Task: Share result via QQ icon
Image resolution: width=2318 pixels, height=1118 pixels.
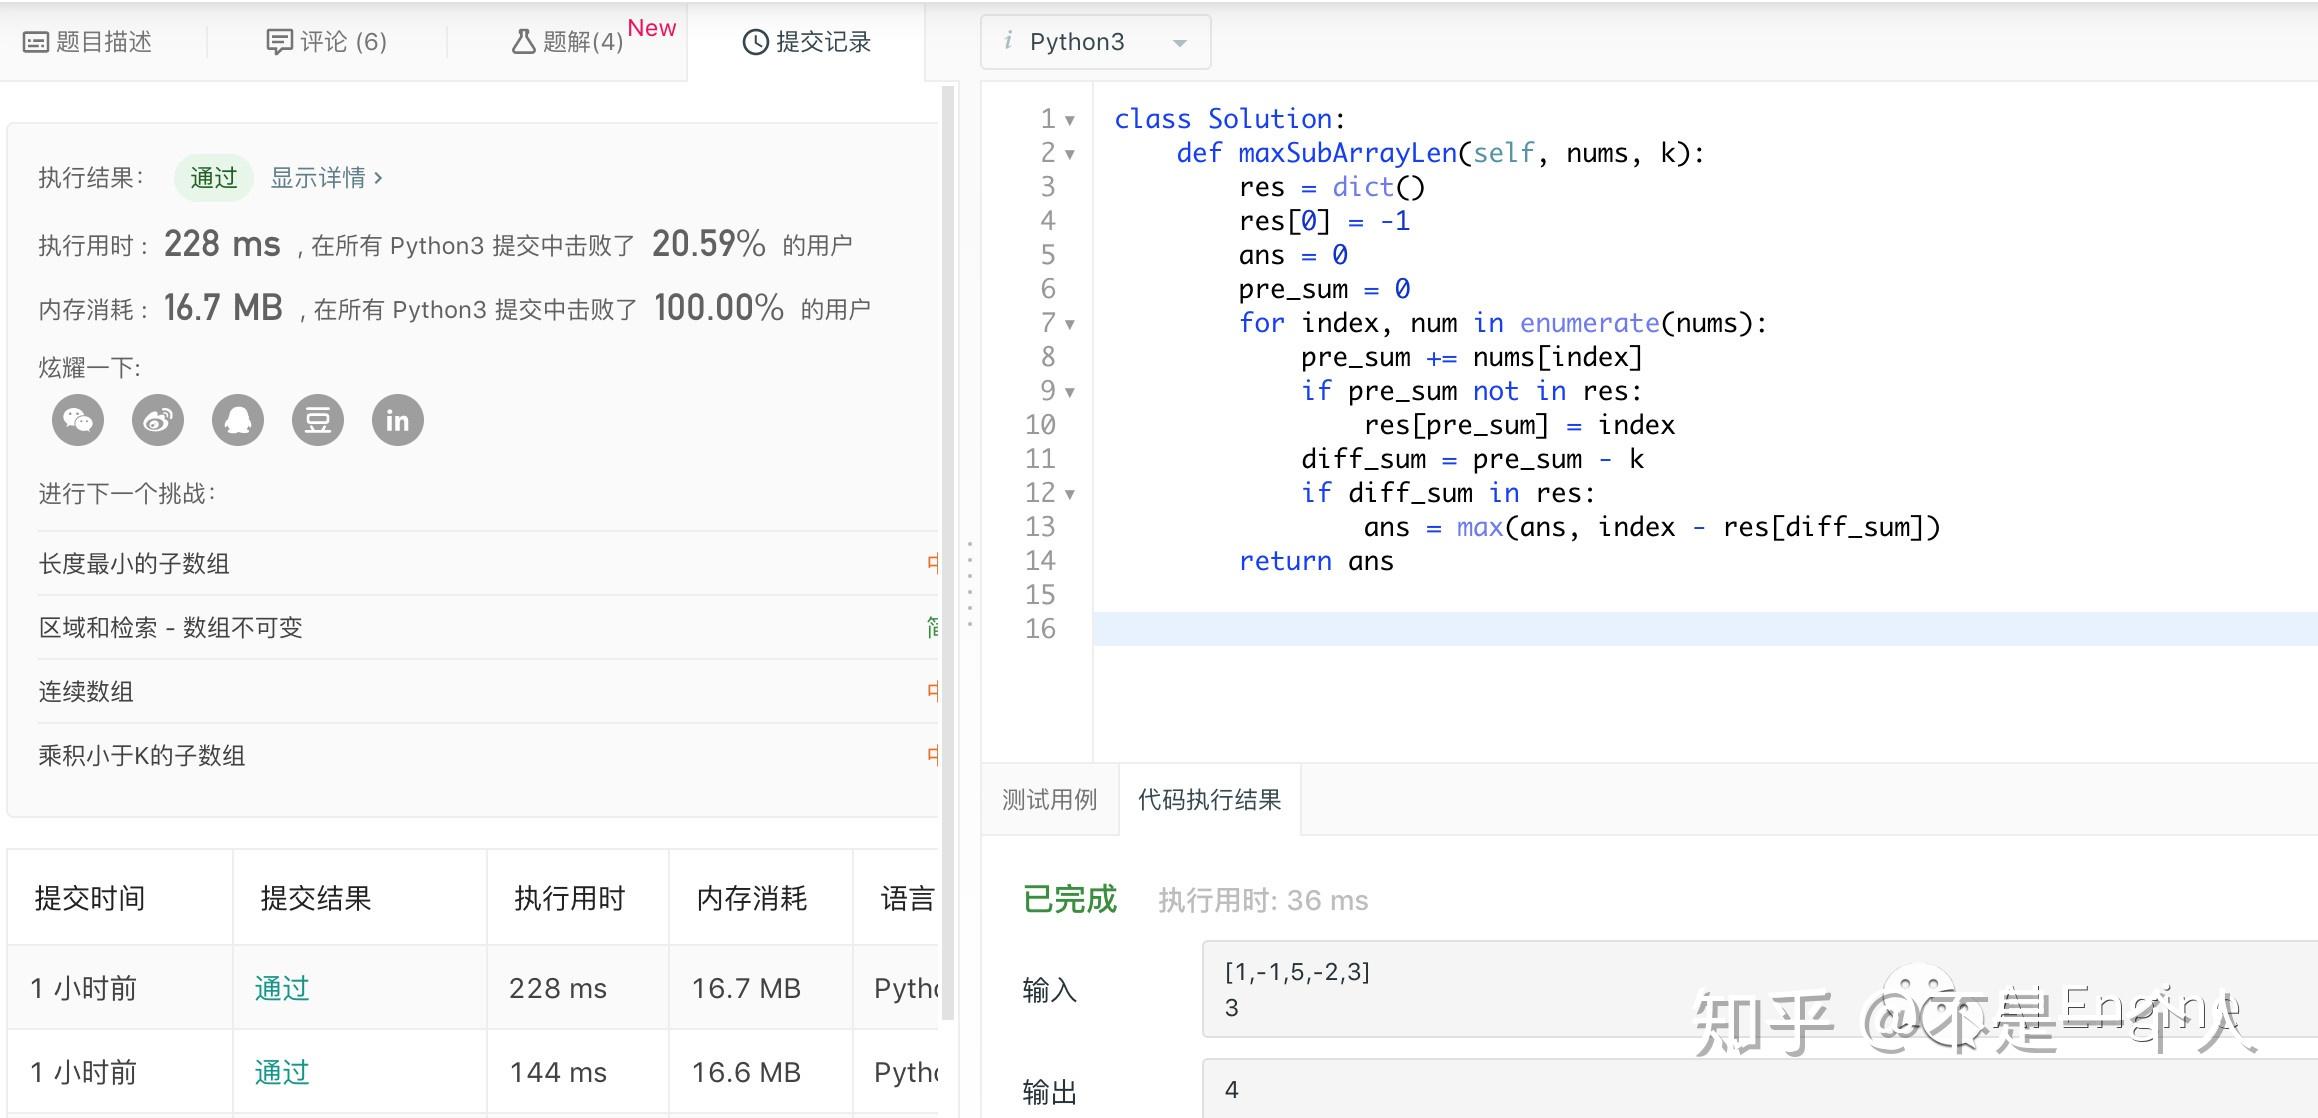Action: pos(238,420)
